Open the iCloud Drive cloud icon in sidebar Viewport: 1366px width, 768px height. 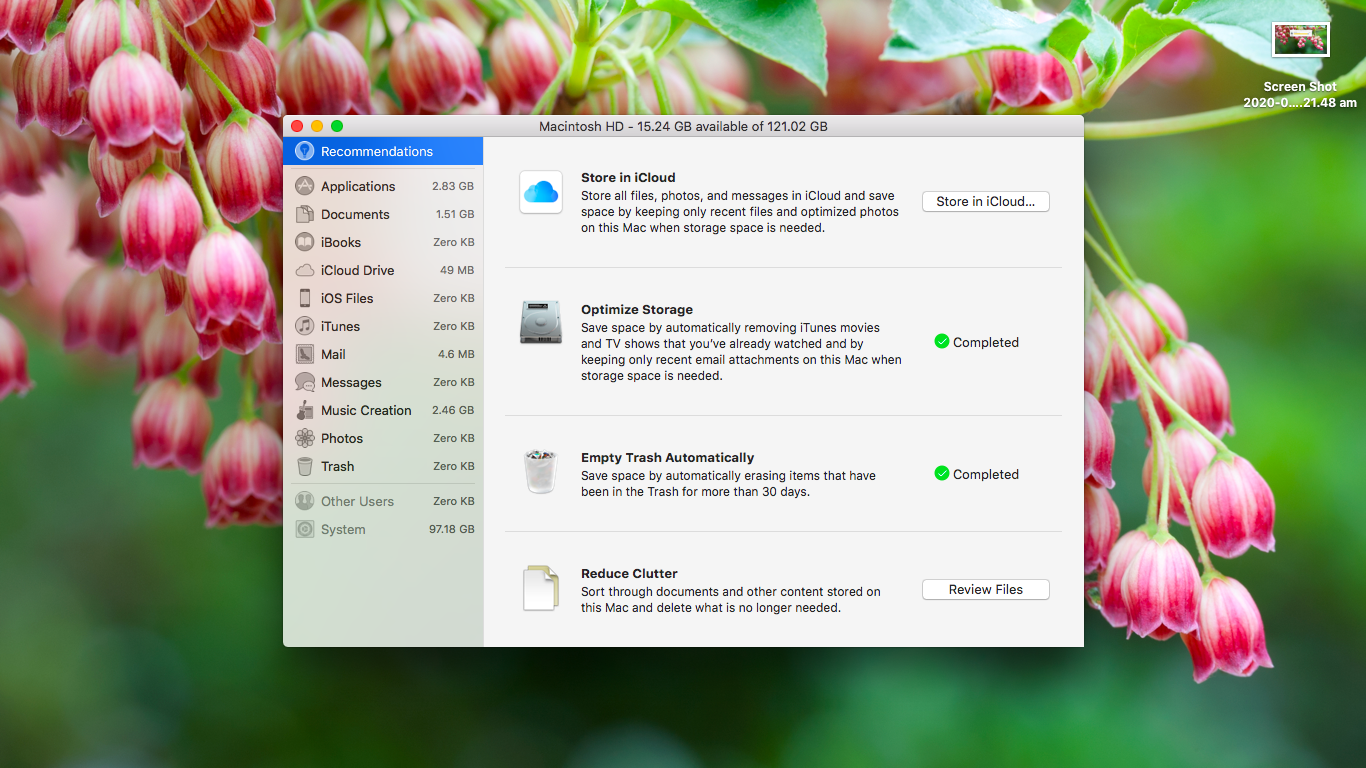[x=305, y=270]
